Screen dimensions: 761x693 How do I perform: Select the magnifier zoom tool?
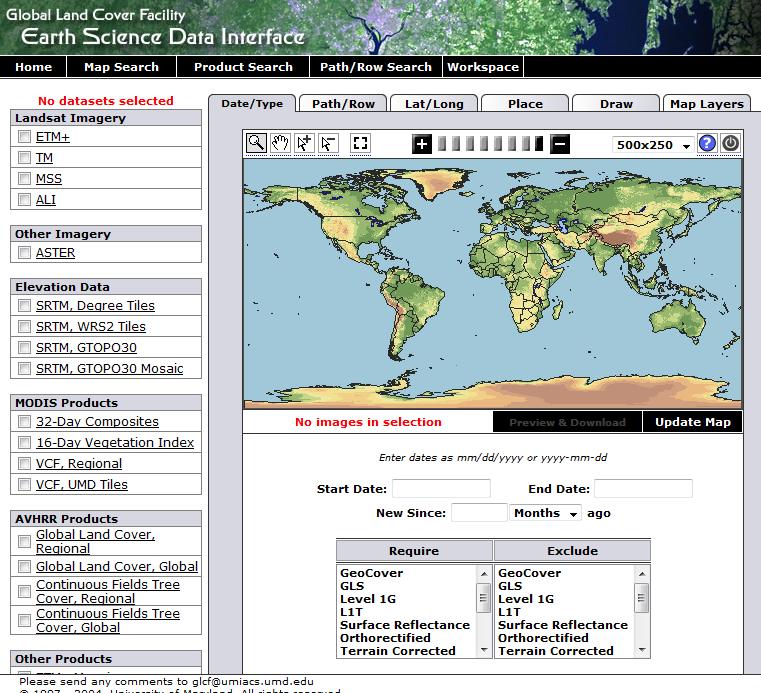(x=256, y=143)
